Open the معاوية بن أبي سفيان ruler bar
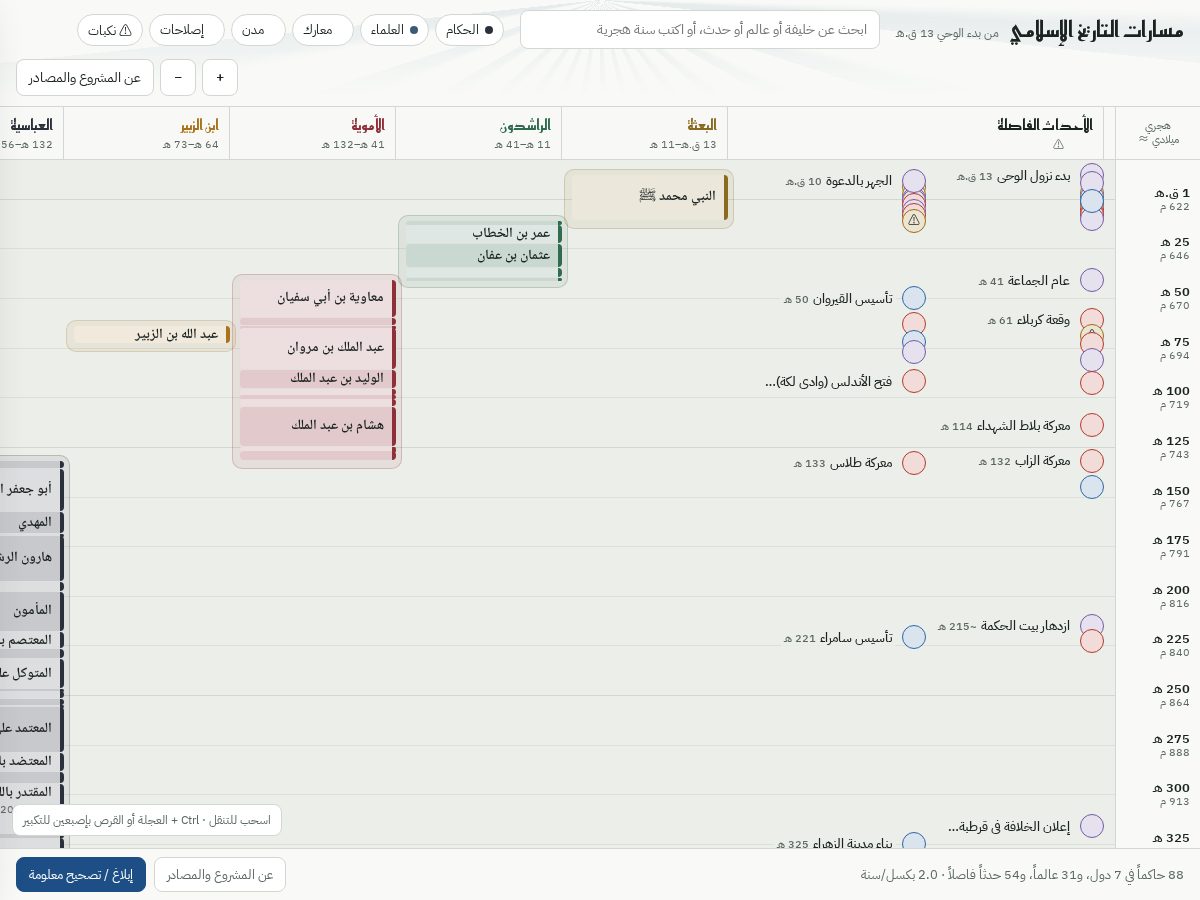The width and height of the screenshot is (1200, 900). pos(318,298)
